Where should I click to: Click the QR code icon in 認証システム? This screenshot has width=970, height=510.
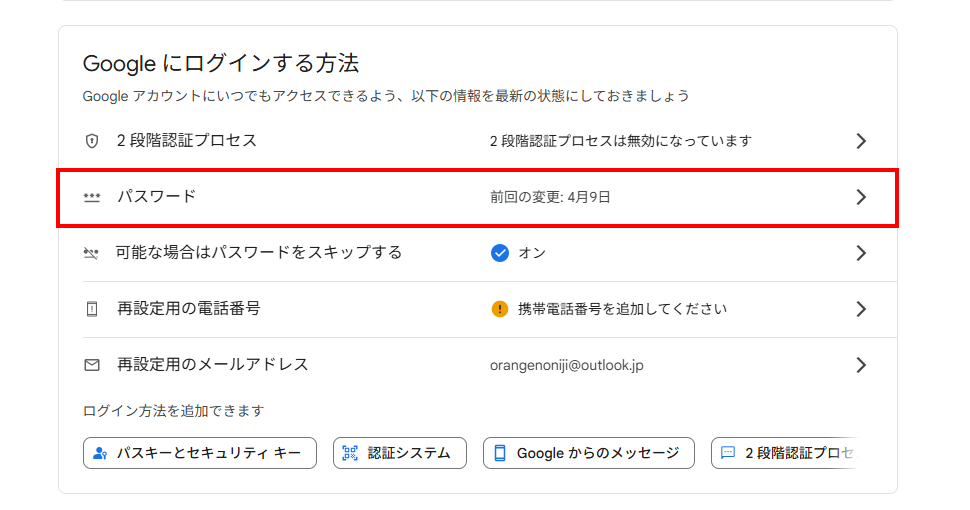pos(350,453)
